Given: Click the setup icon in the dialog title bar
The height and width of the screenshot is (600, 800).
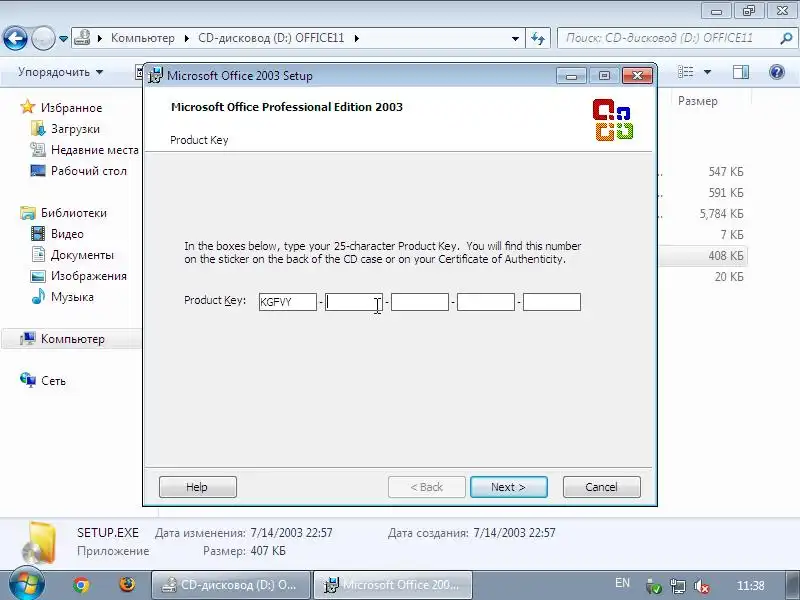Looking at the screenshot, I should (155, 76).
